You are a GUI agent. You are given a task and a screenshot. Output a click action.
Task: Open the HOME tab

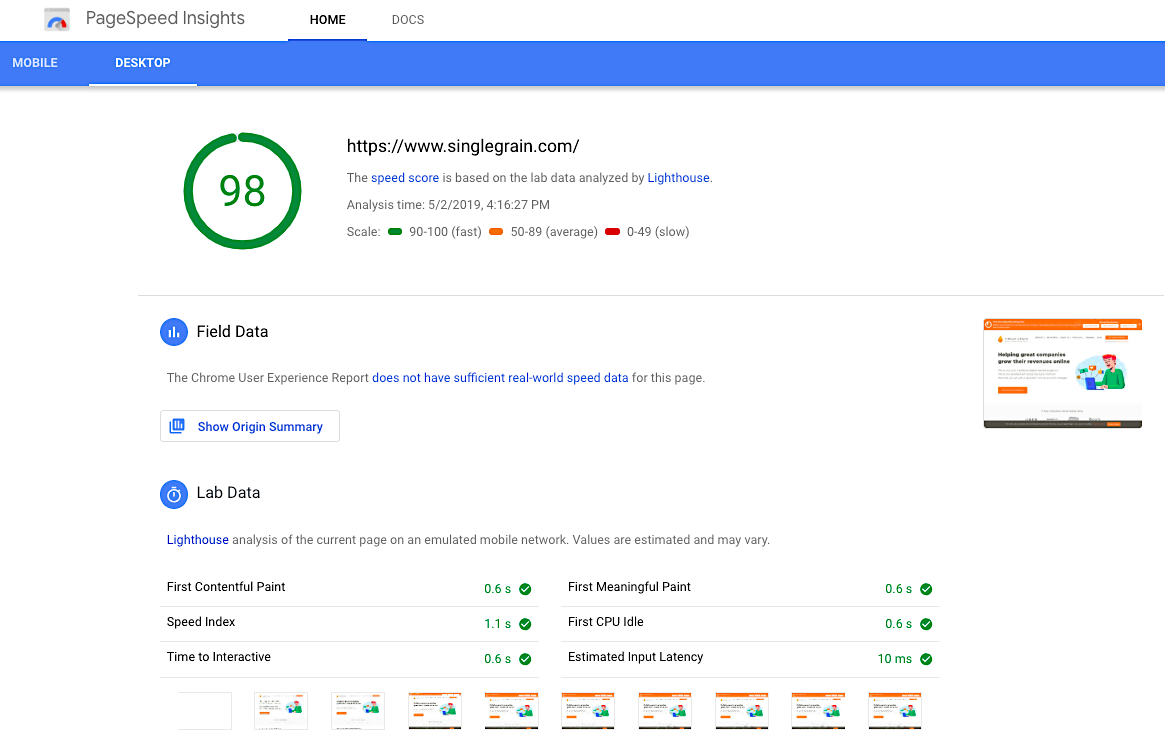pyautogui.click(x=328, y=20)
